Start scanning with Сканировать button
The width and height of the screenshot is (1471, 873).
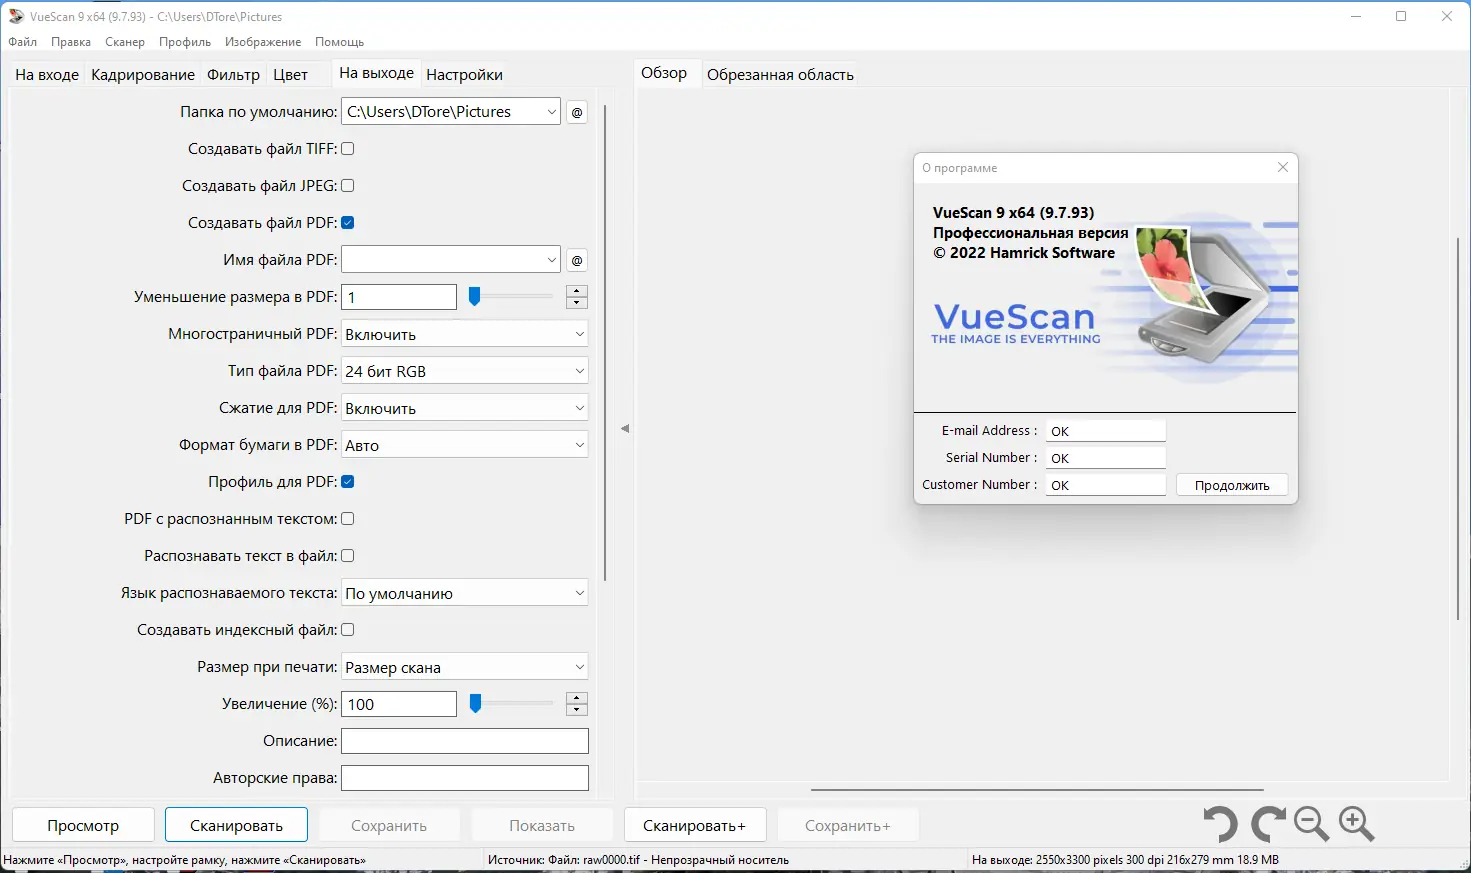pyautogui.click(x=236, y=824)
